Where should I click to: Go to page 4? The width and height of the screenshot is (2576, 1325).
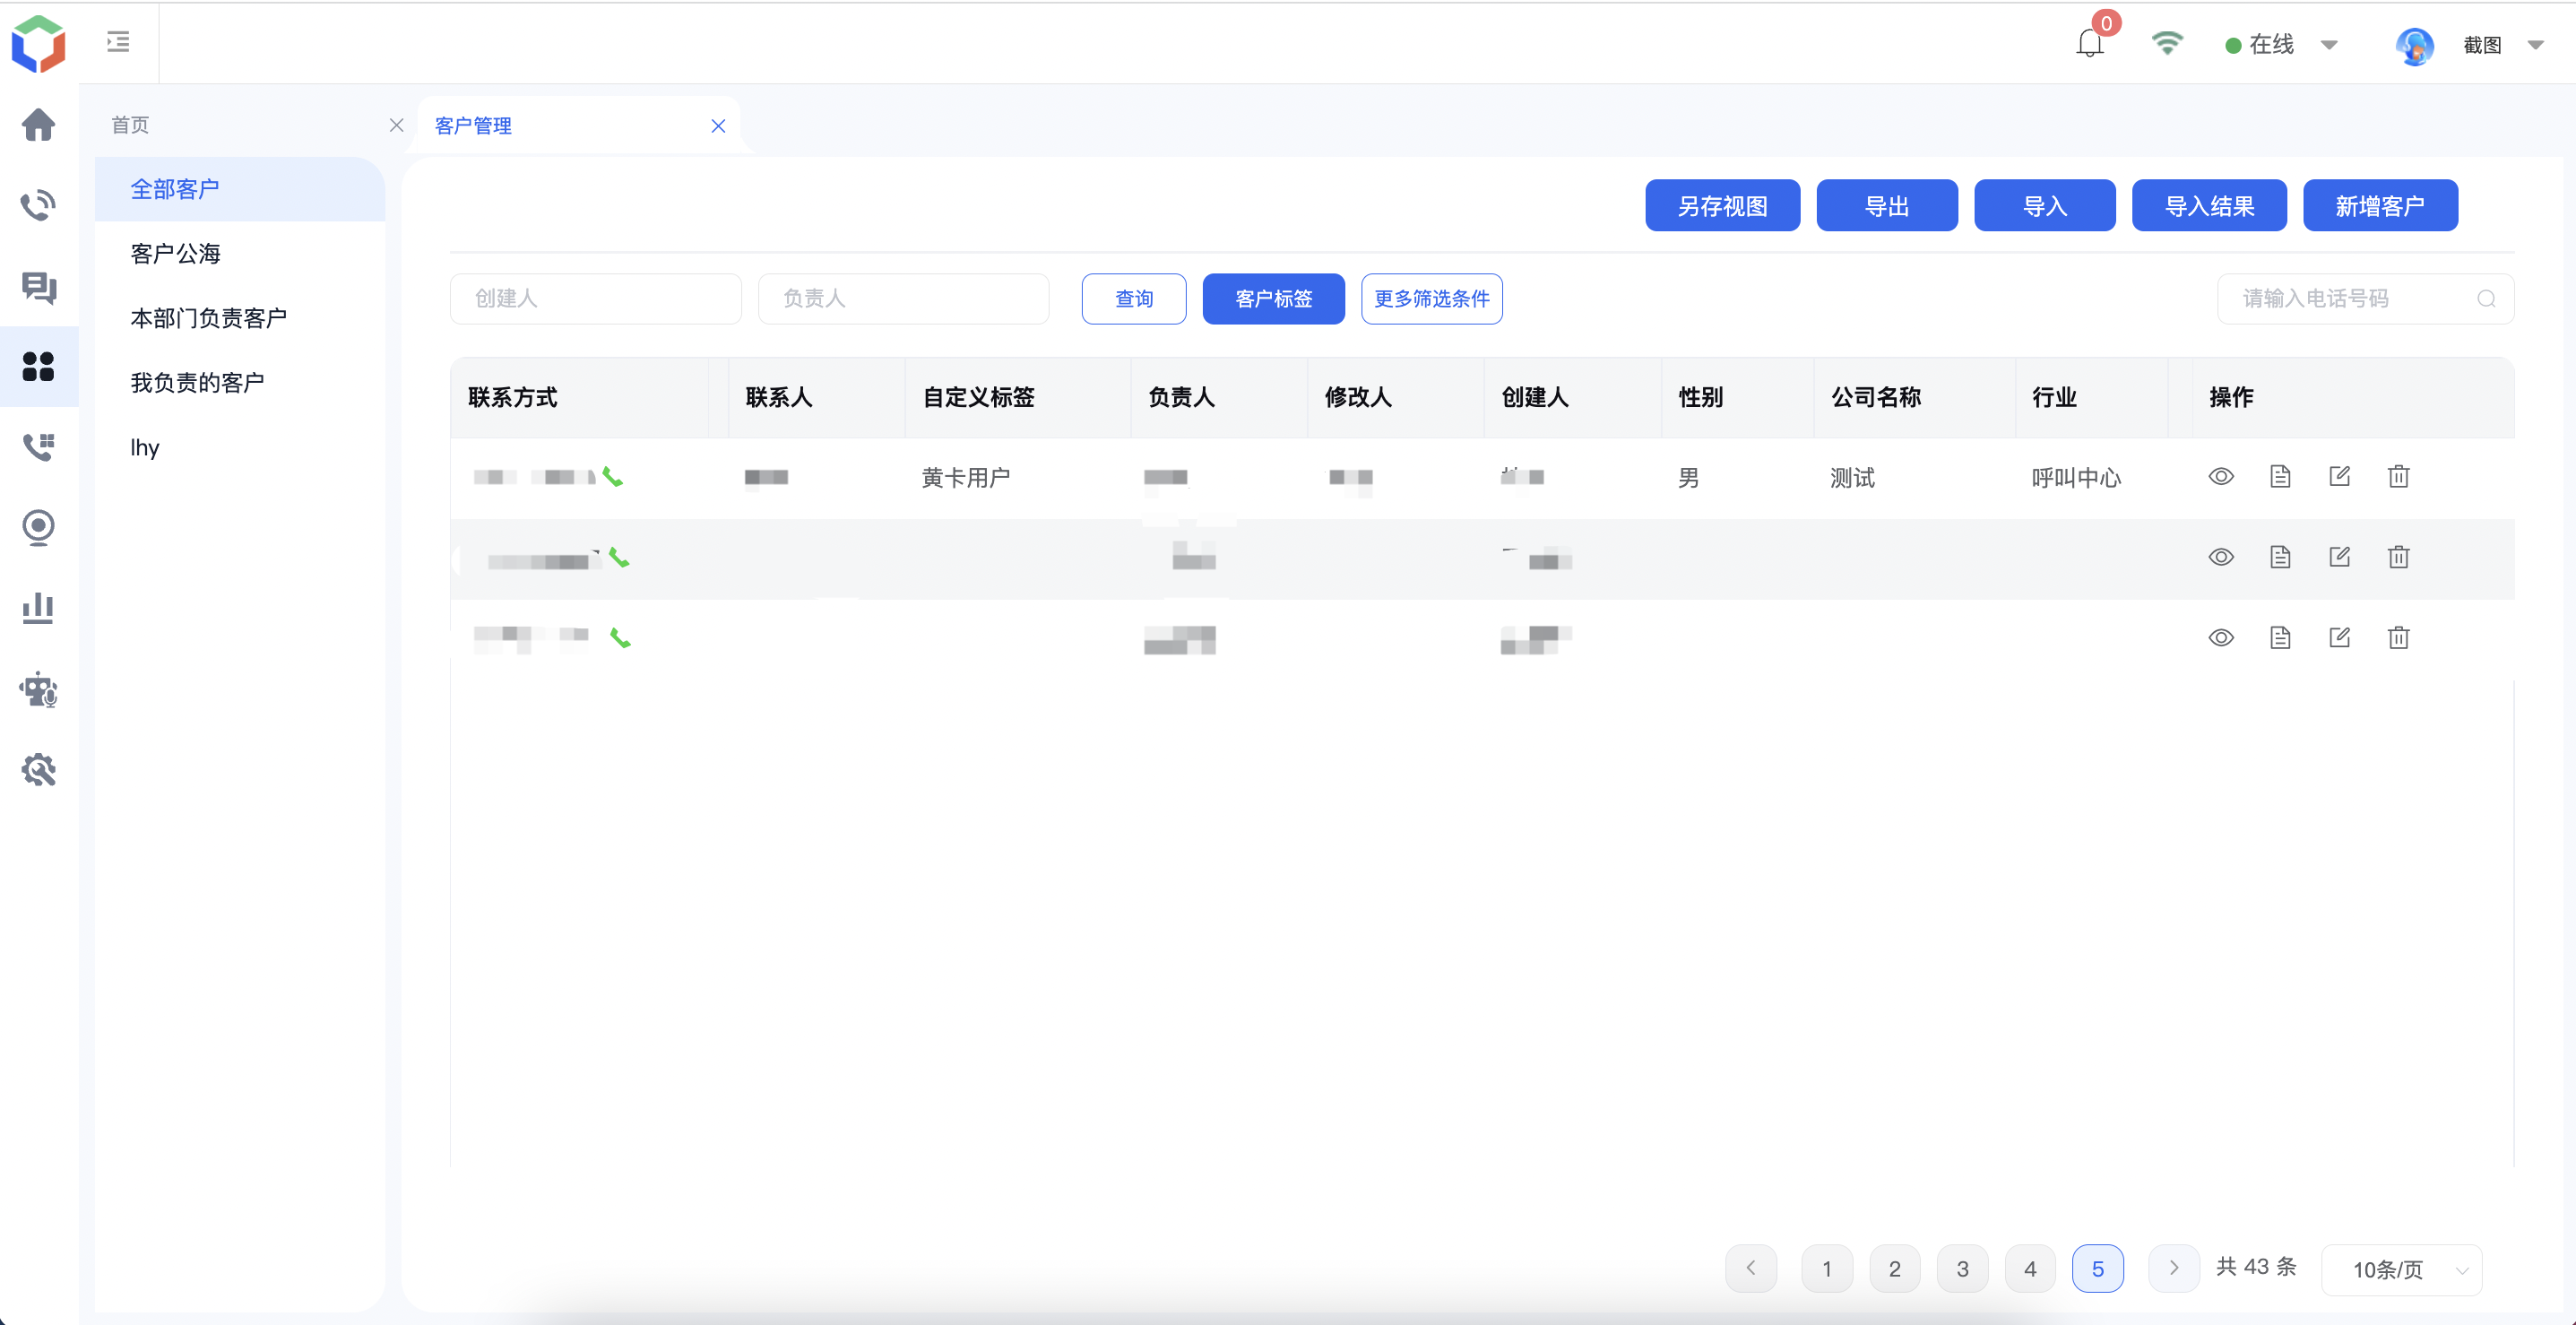pyautogui.click(x=2030, y=1268)
